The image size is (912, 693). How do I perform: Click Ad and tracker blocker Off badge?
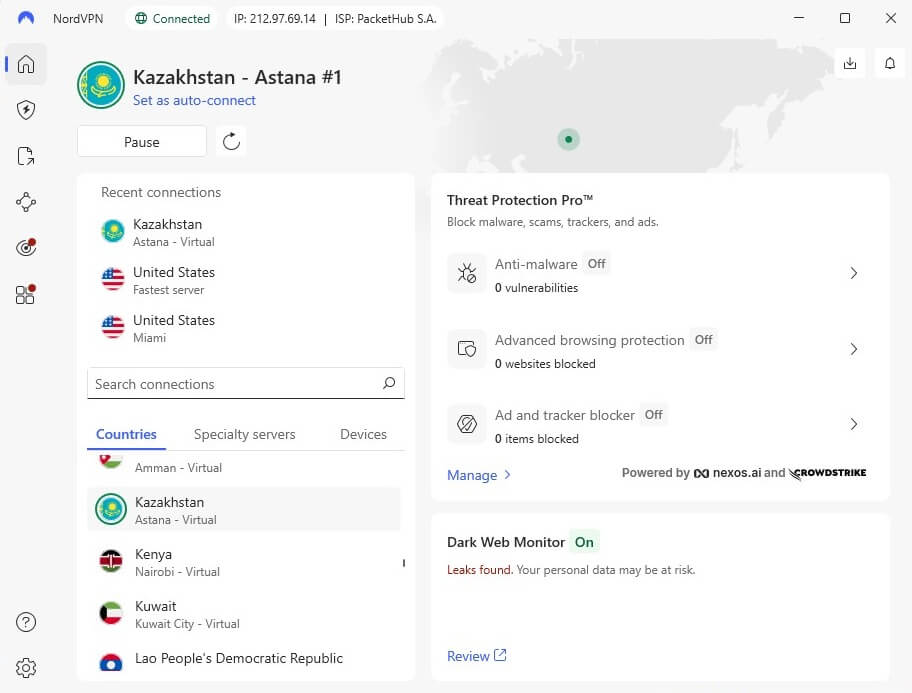(x=653, y=414)
